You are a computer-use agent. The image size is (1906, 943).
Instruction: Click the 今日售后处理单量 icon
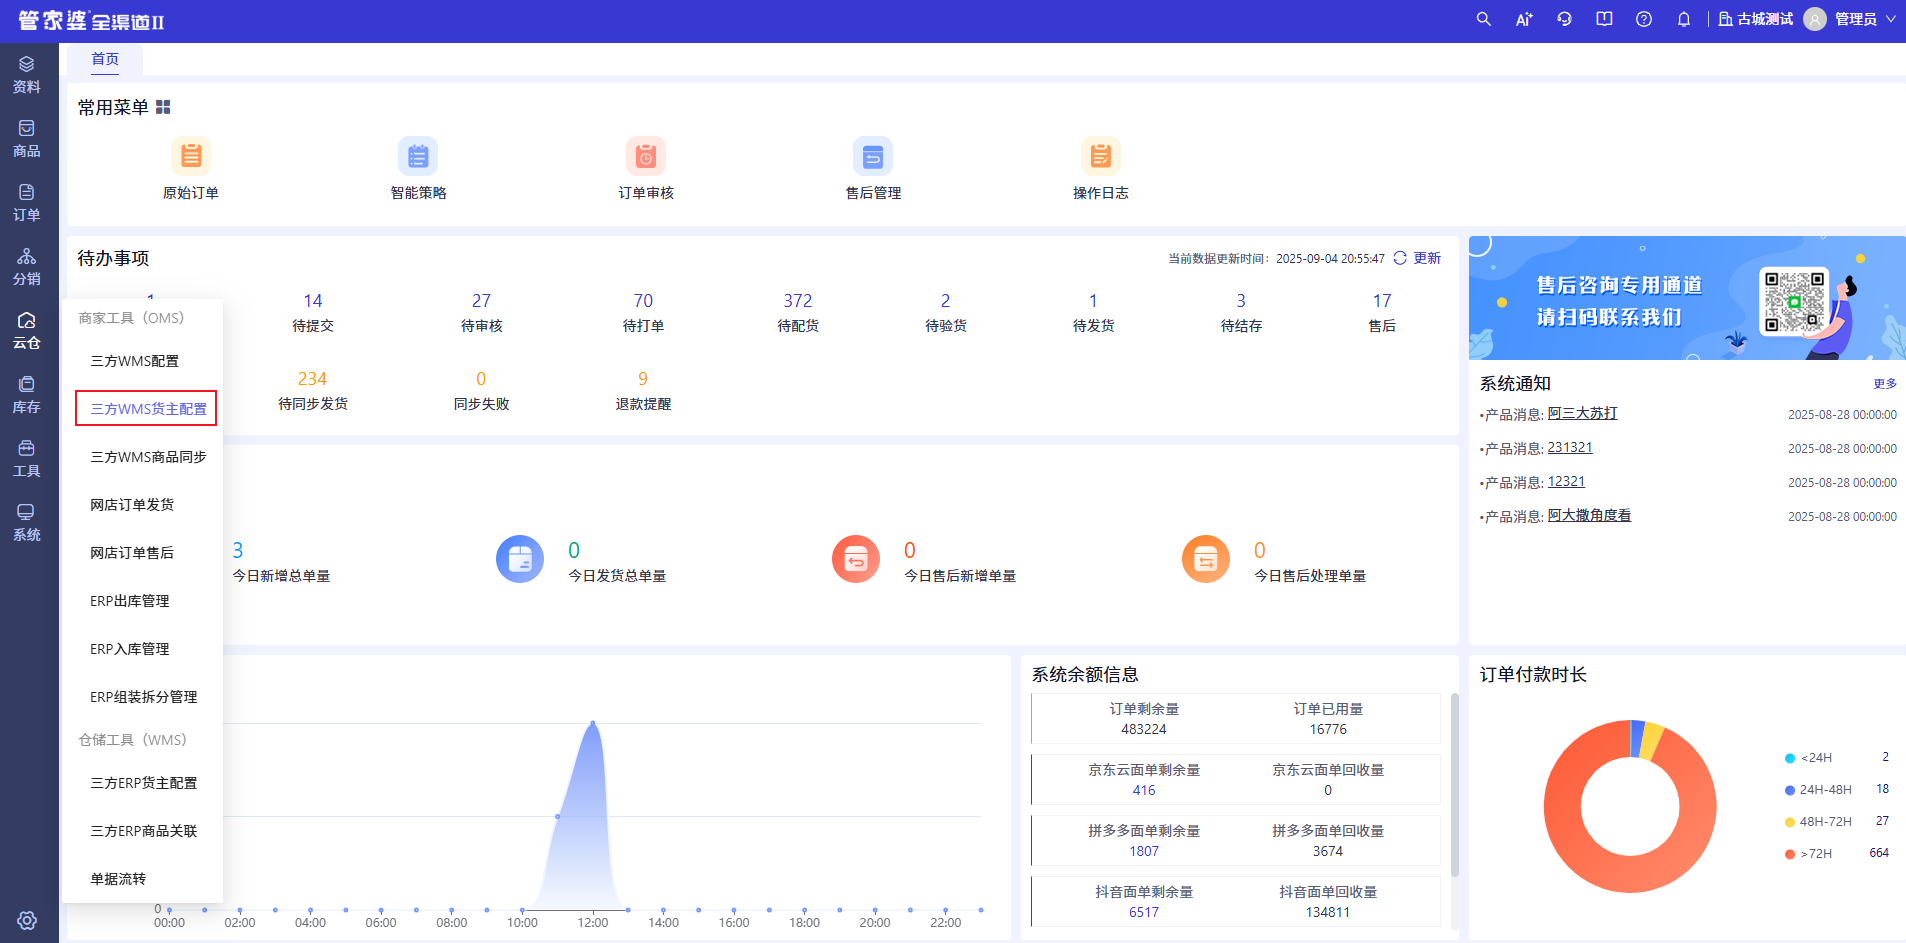click(1206, 559)
